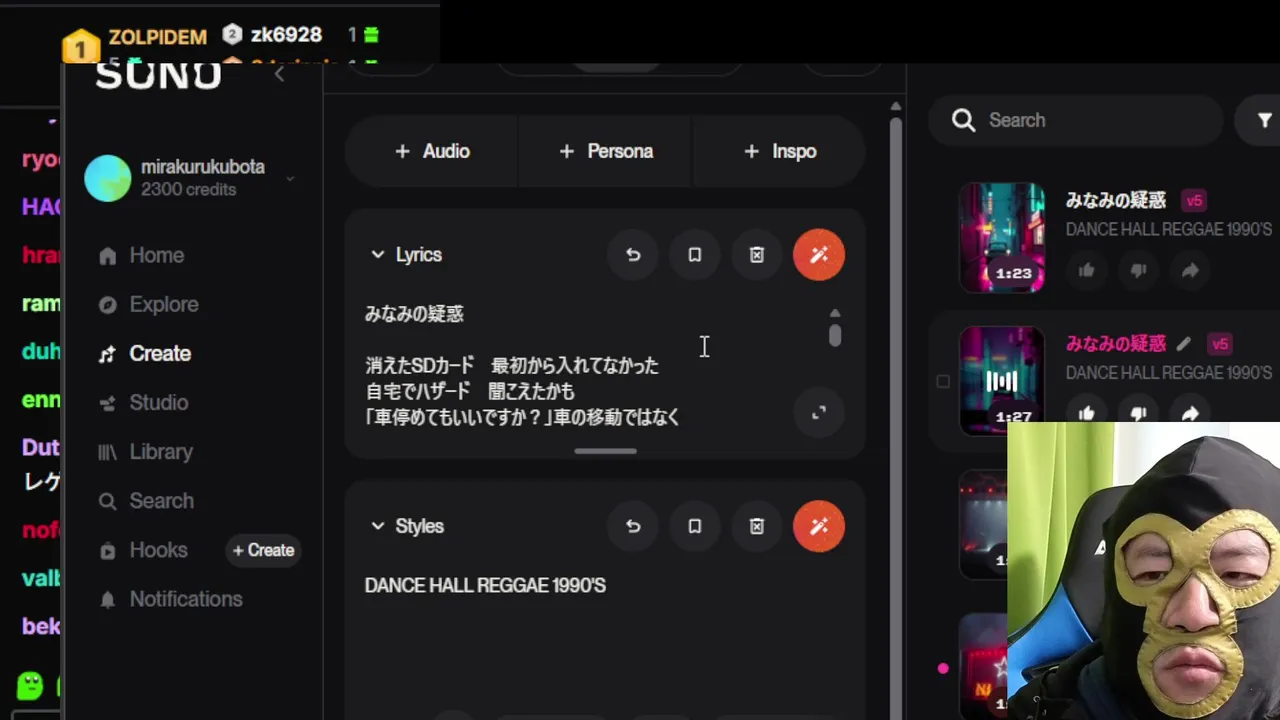Click the lyrics resize handle bar
This screenshot has width=1280, height=720.
[x=605, y=451]
